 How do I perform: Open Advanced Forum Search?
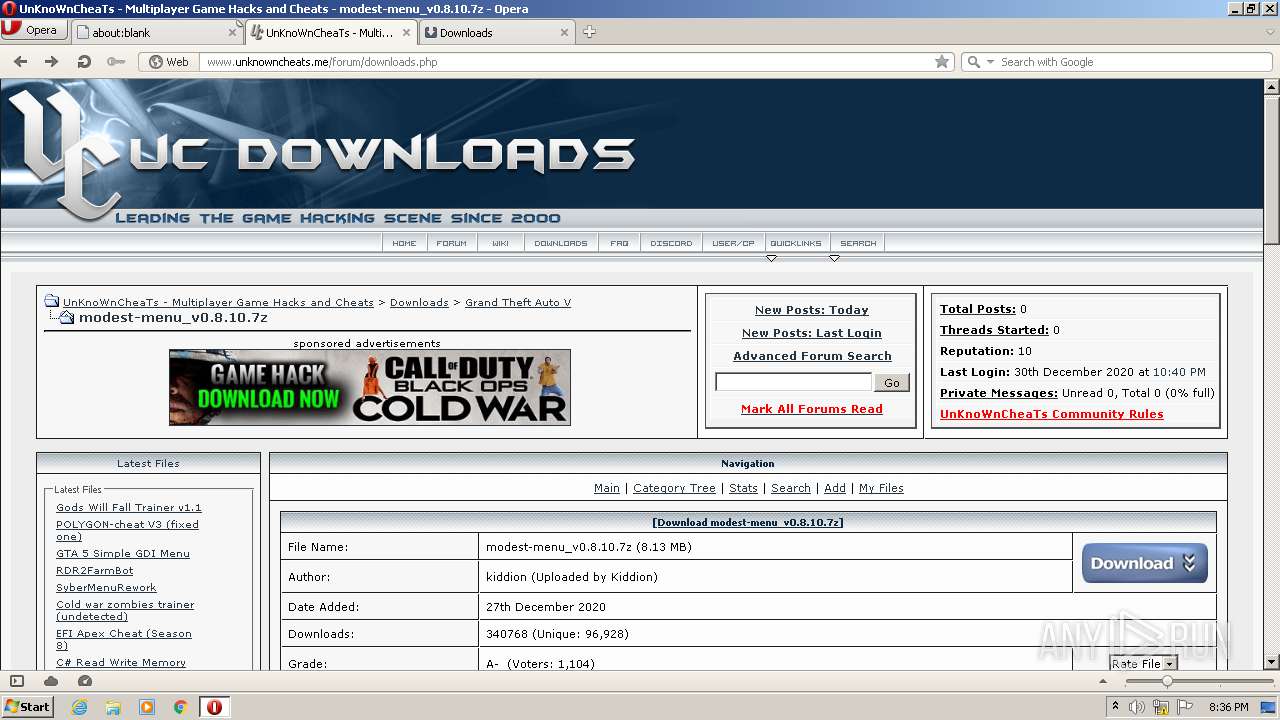click(812, 356)
